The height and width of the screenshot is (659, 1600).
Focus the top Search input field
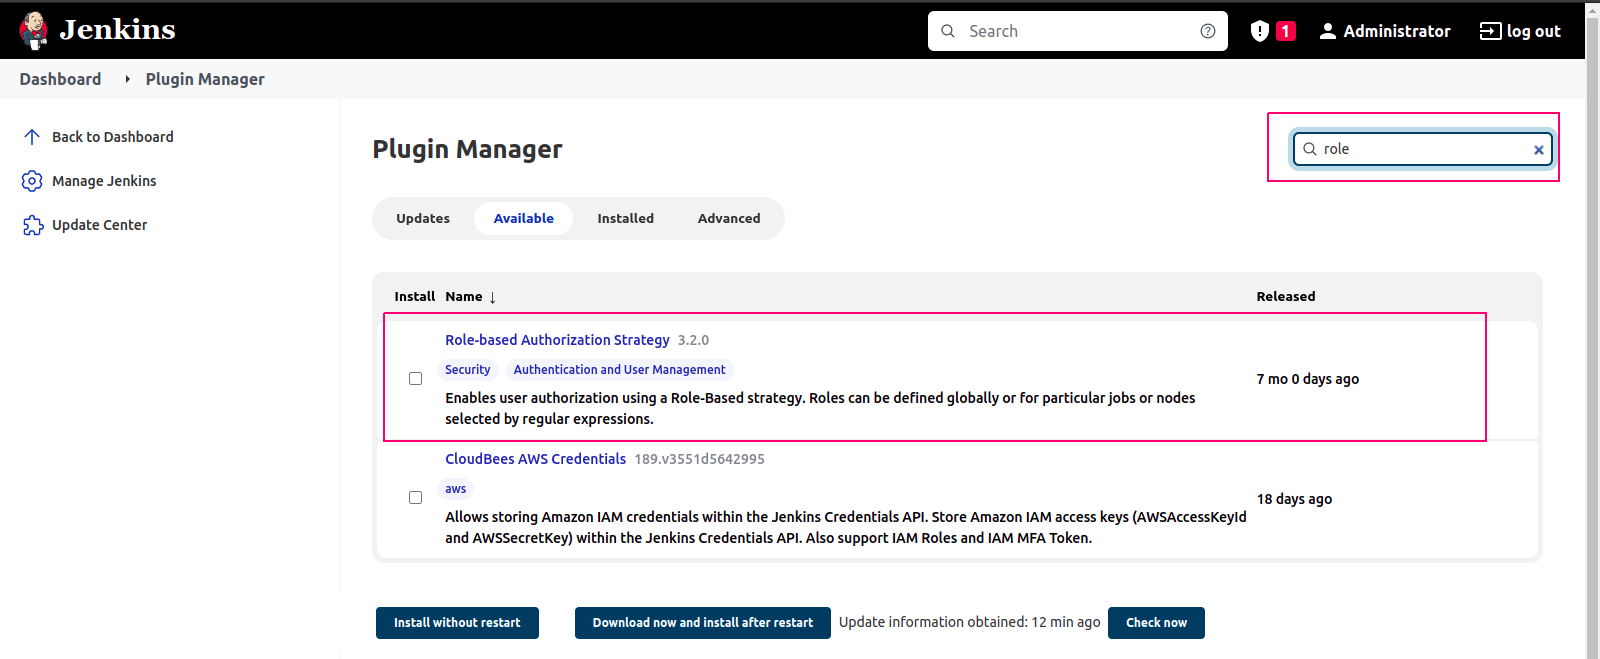coord(1078,31)
